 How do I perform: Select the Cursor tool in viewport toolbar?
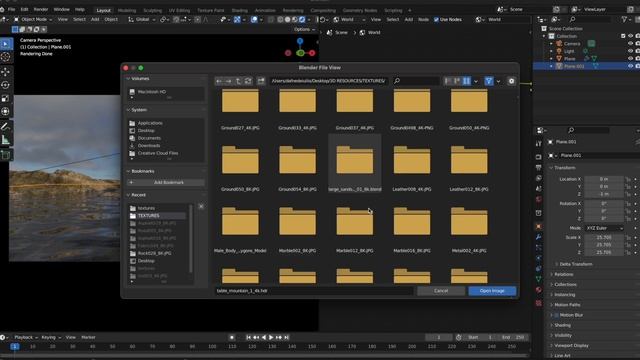tap(6, 57)
